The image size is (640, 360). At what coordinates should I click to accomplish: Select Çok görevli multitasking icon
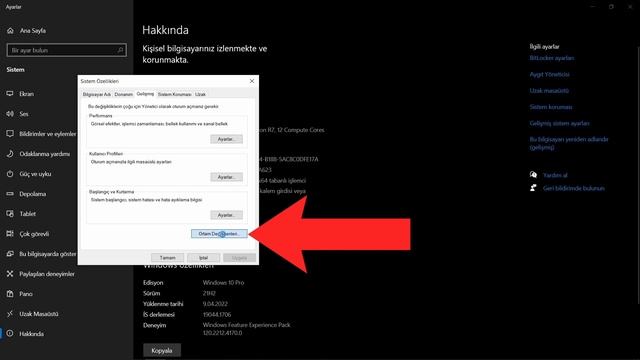(10, 234)
